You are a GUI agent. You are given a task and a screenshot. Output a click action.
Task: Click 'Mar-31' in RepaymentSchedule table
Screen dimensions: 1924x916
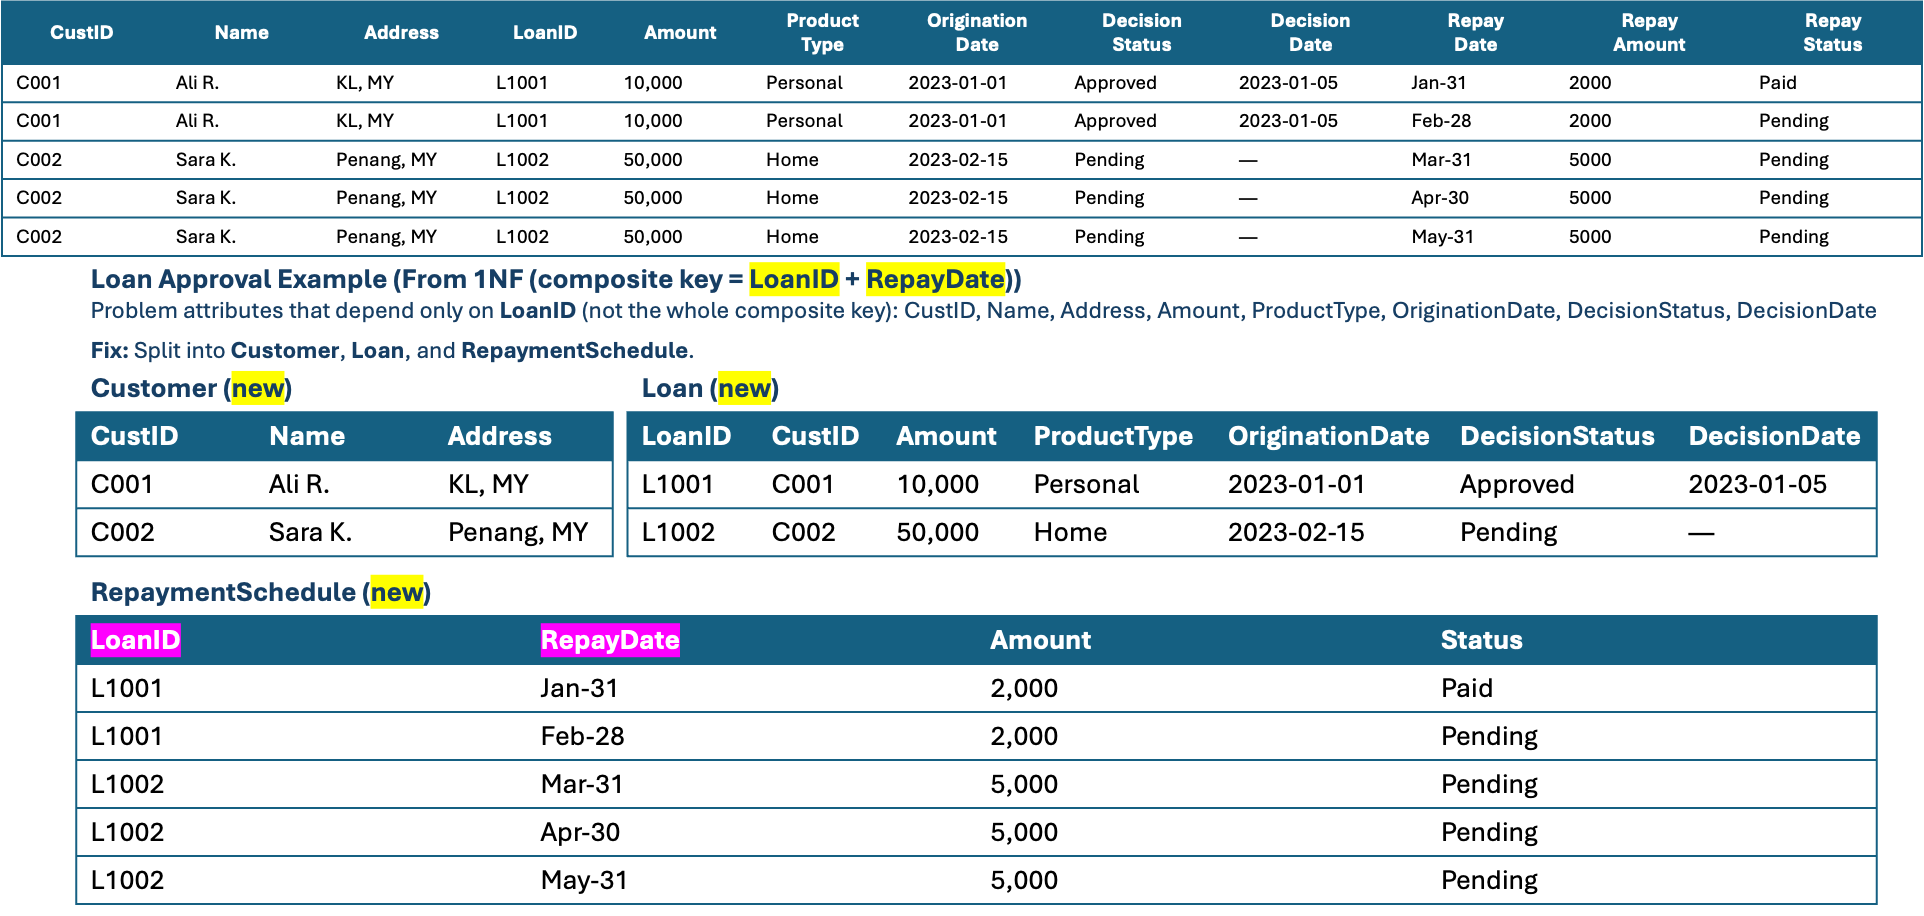pos(582,785)
